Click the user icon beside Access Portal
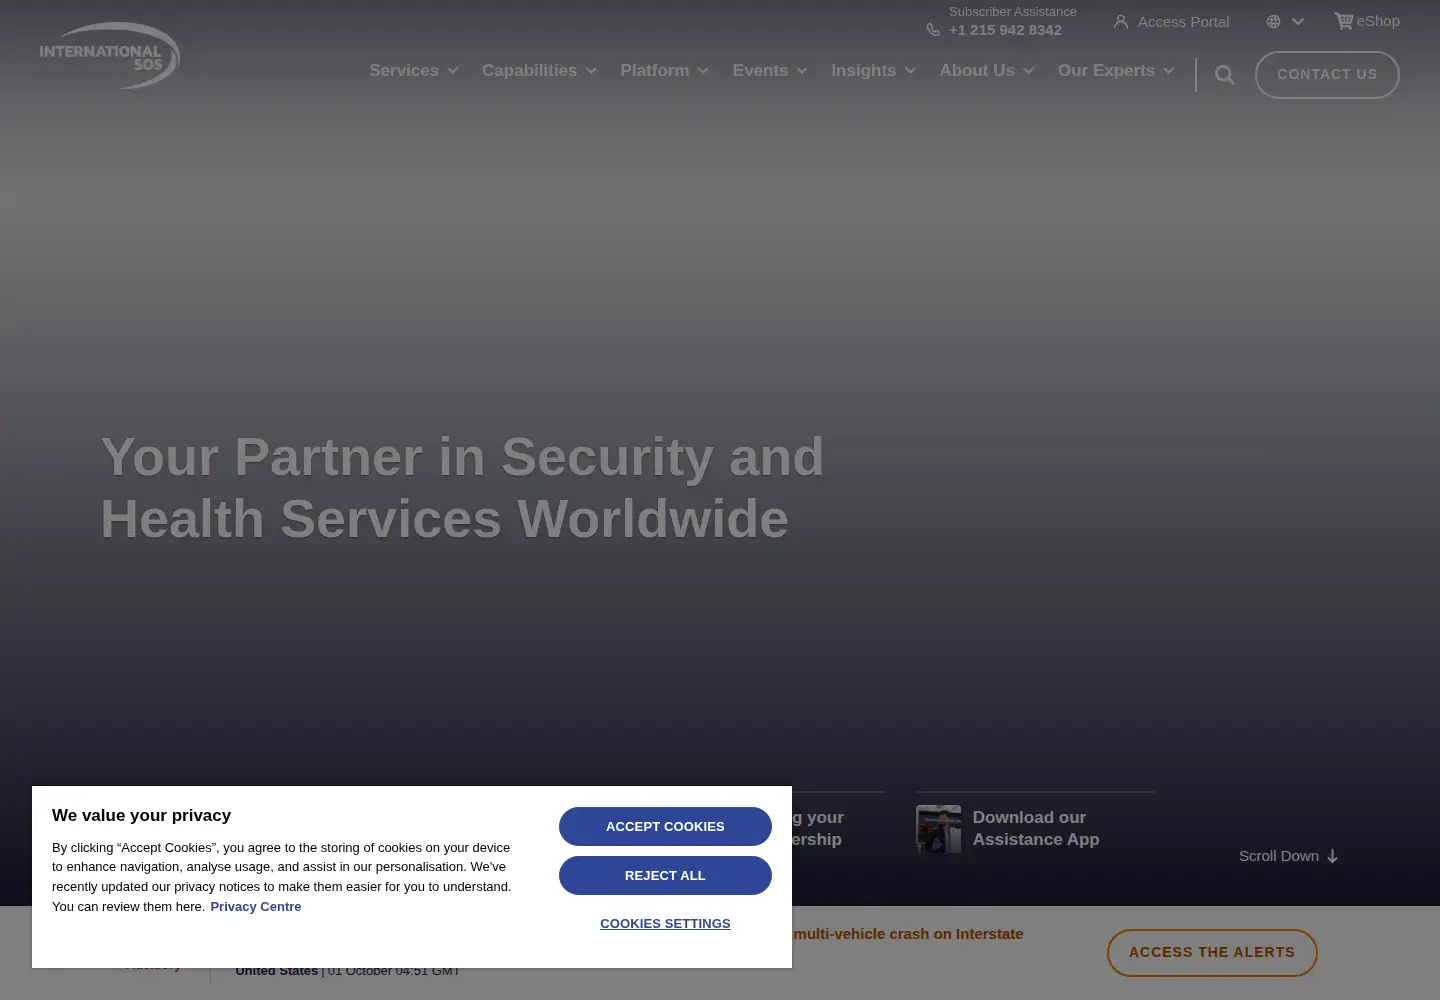 1121,22
